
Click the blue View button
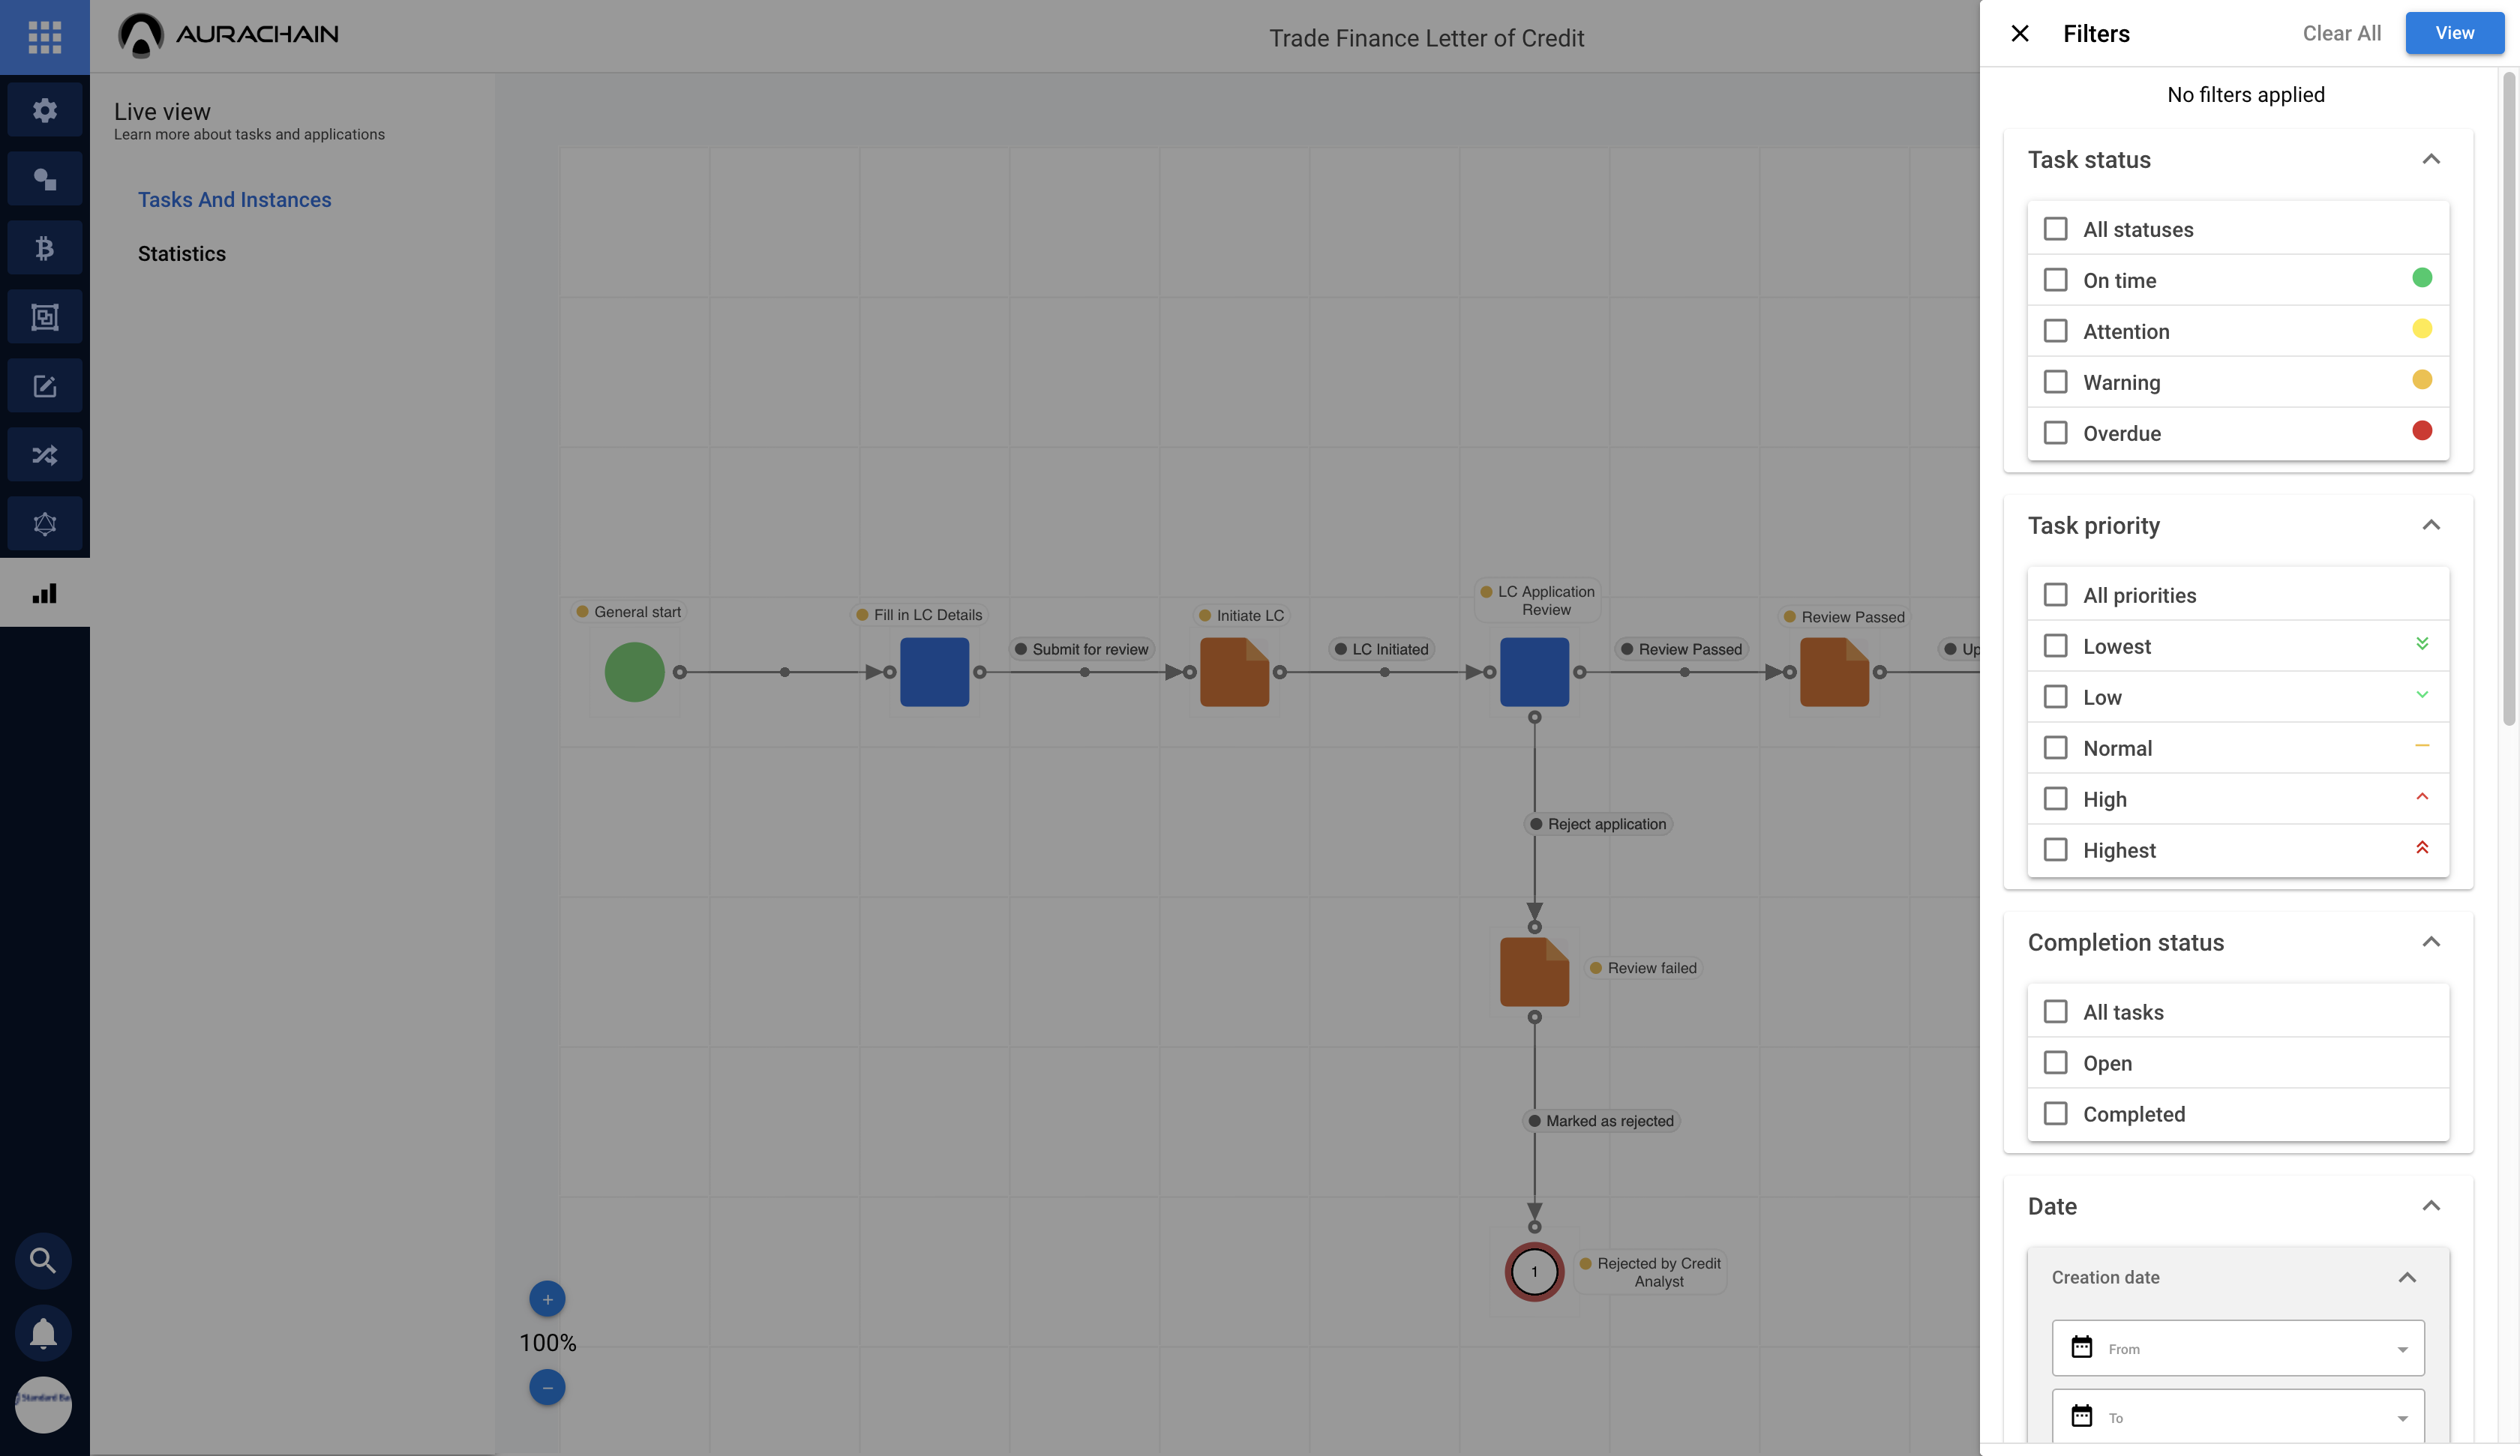pyautogui.click(x=2454, y=33)
